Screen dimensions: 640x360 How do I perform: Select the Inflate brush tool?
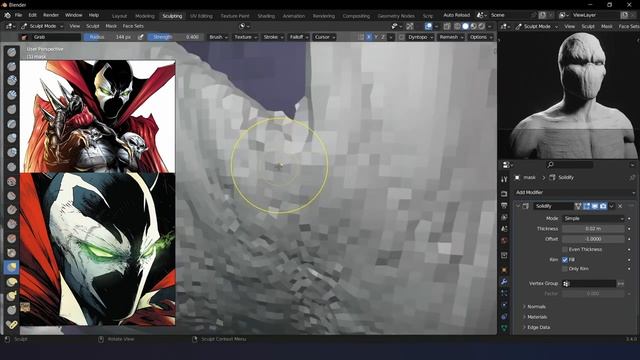12,138
